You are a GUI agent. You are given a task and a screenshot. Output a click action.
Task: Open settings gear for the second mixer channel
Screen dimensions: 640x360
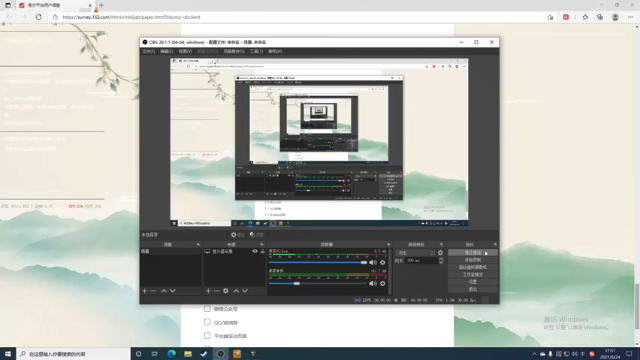382,283
